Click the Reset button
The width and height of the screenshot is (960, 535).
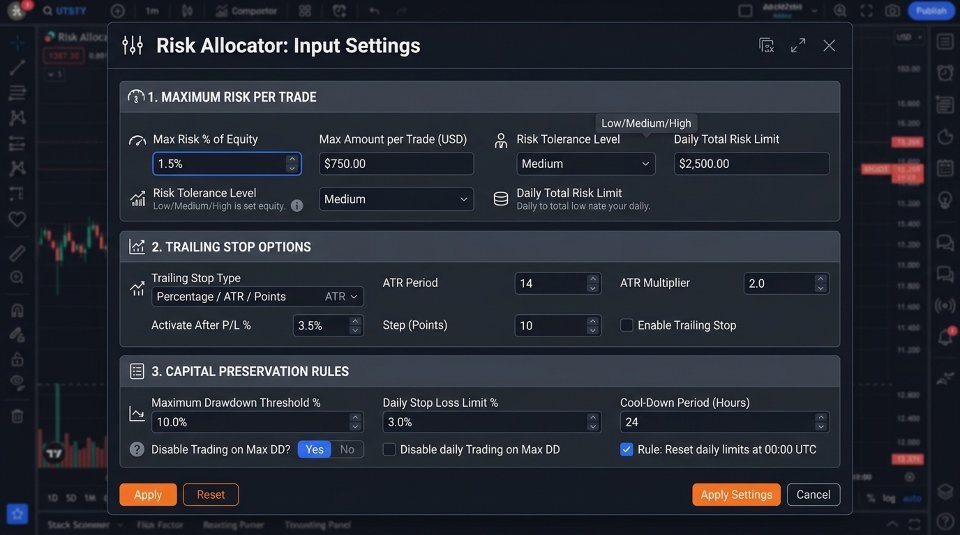pyautogui.click(x=211, y=495)
